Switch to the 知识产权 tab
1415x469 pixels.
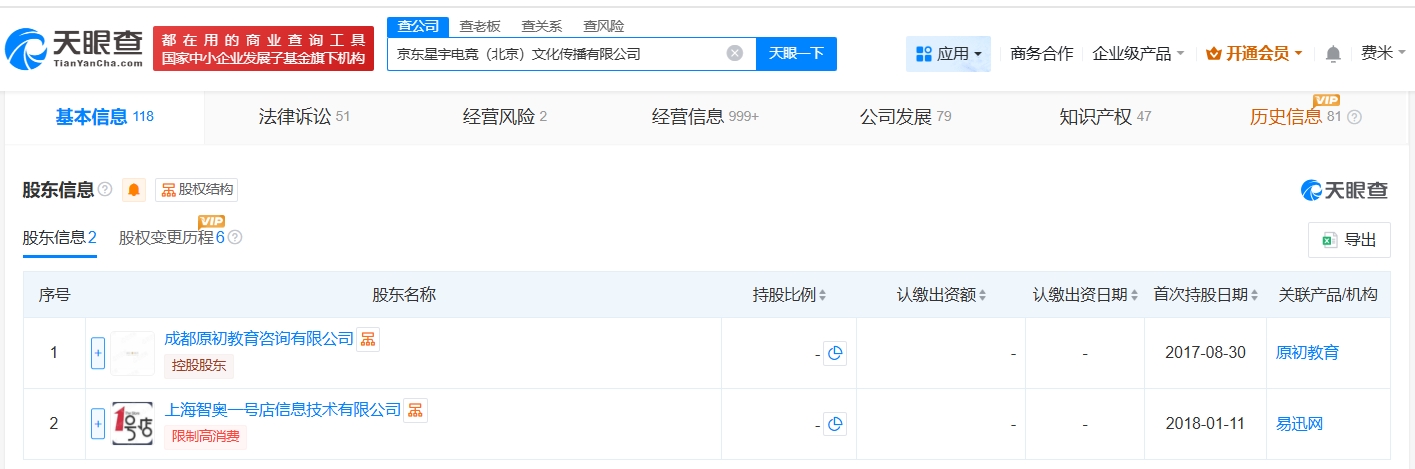(x=1105, y=117)
